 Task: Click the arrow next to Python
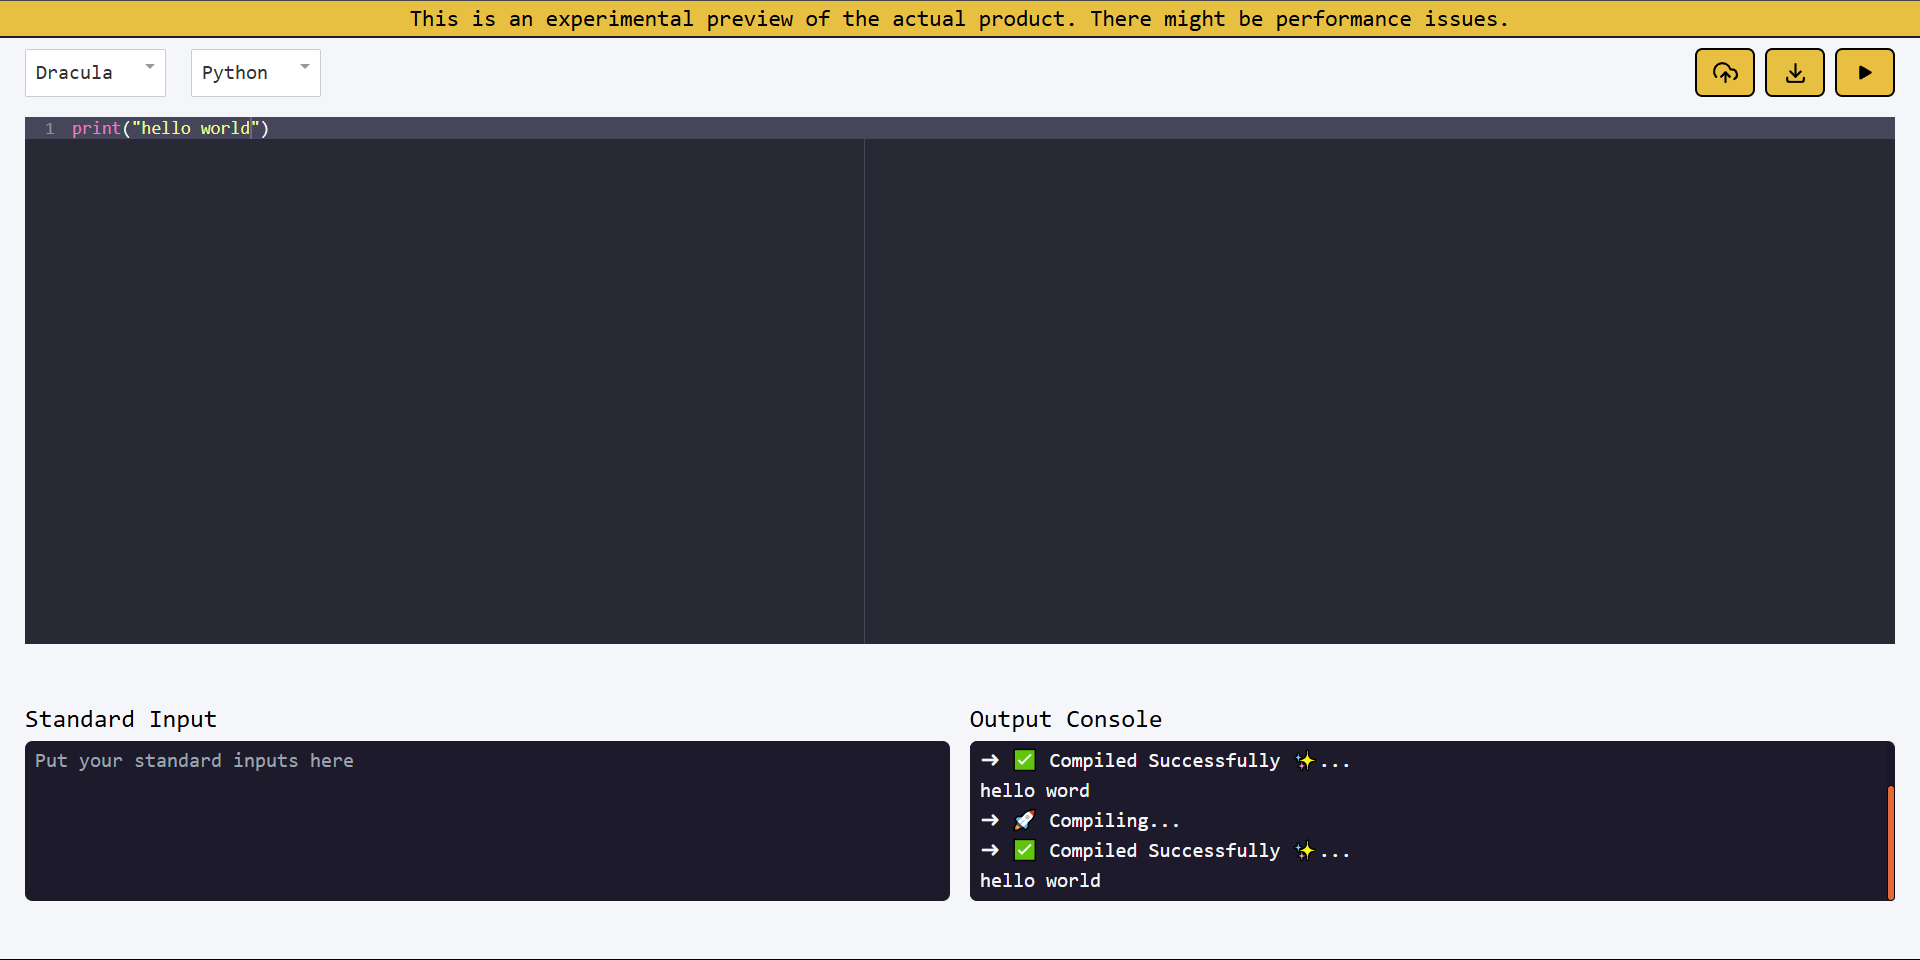(305, 67)
